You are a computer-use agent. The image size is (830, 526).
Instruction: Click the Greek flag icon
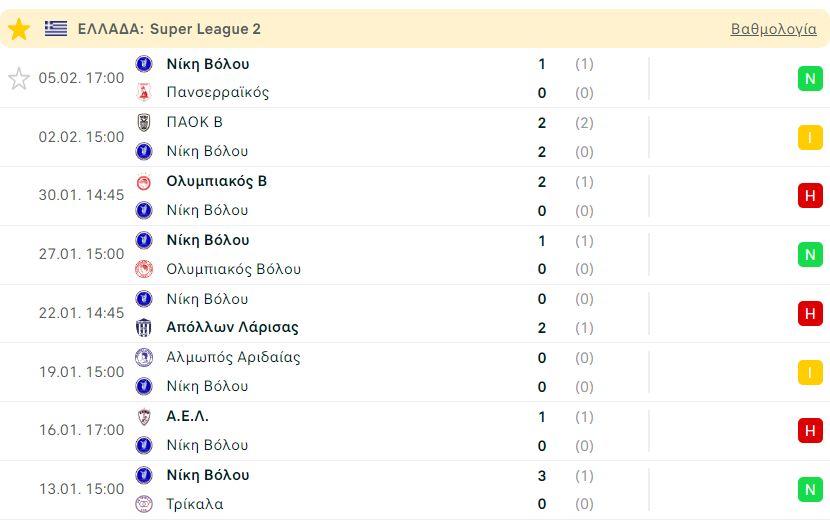pyautogui.click(x=56, y=29)
